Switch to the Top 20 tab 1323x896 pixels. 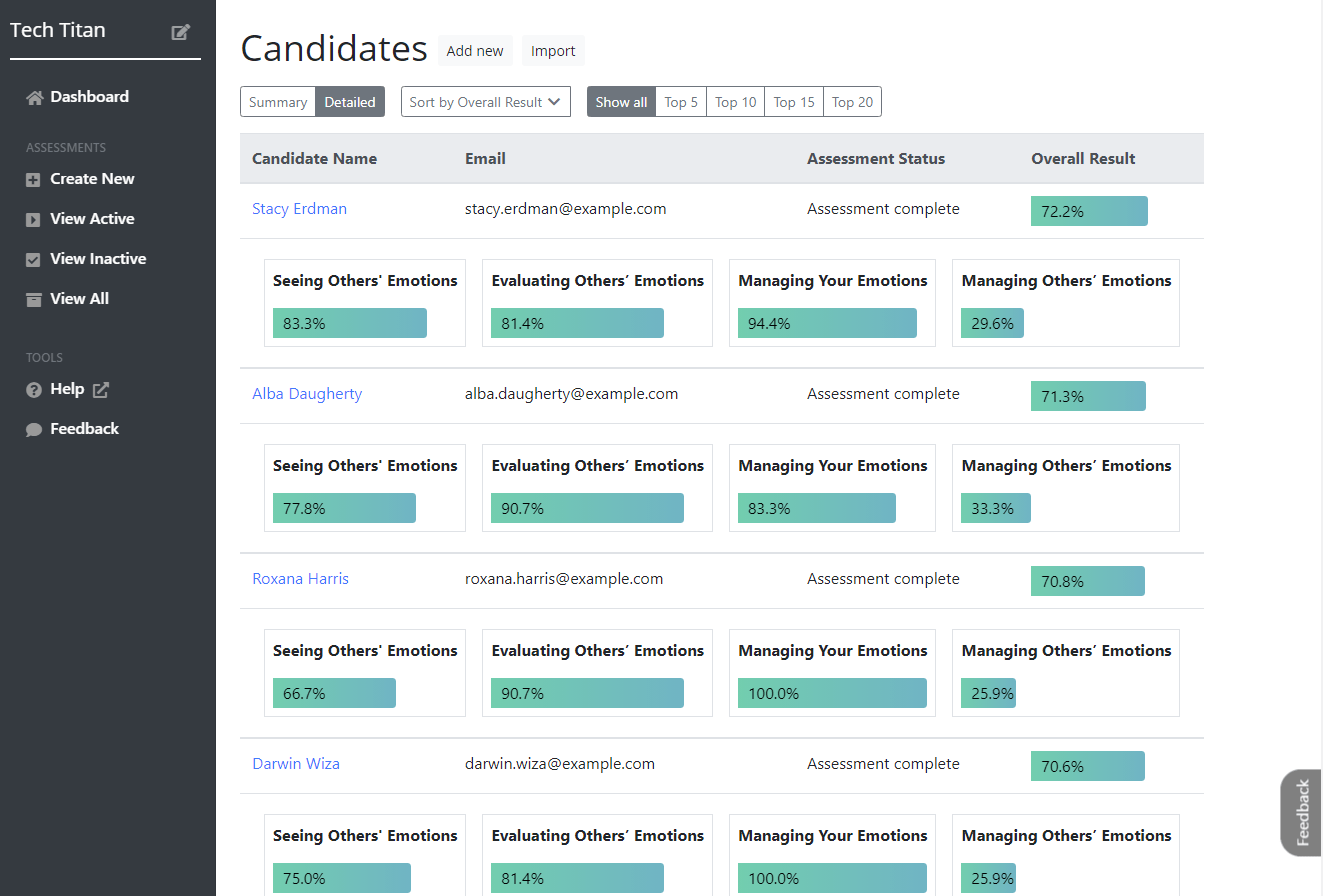[852, 101]
